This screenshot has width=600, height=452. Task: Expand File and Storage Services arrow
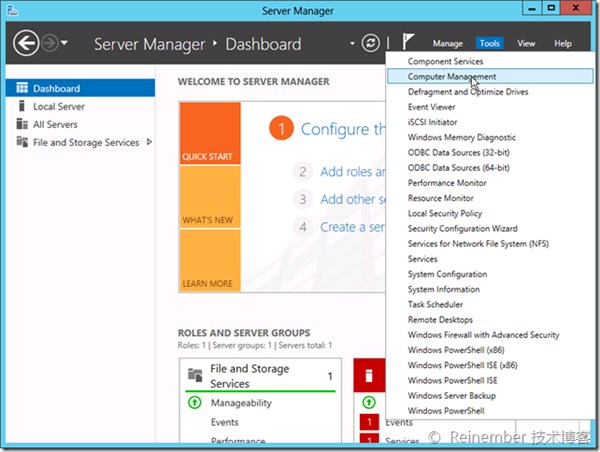[149, 142]
